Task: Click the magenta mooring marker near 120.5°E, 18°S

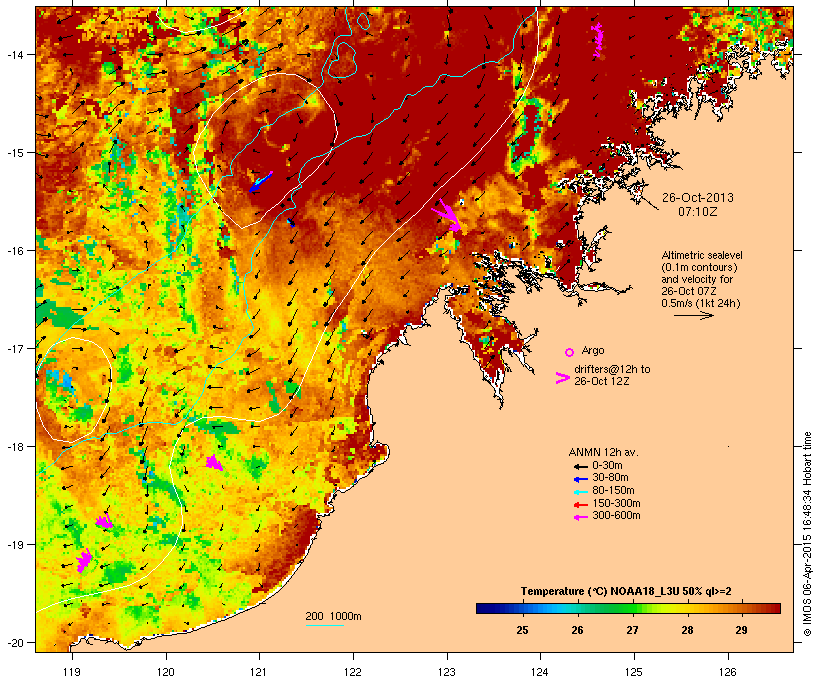Action: 214,462
